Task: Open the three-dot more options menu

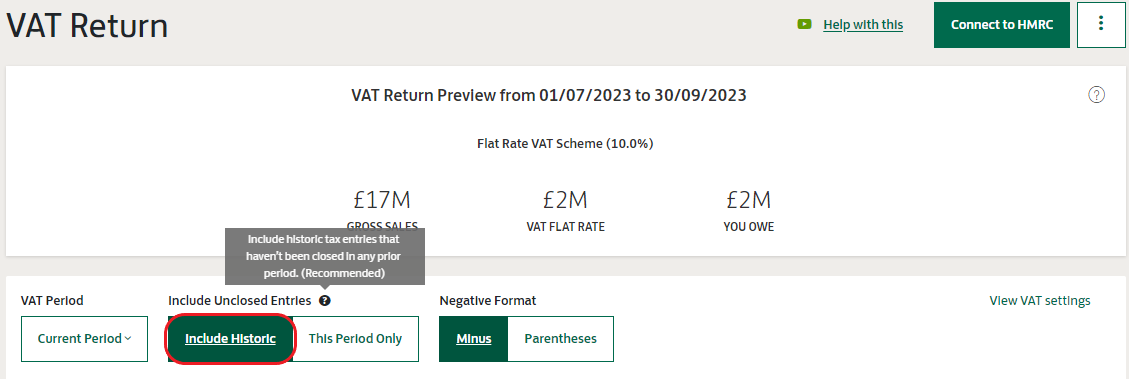Action: 1100,24
